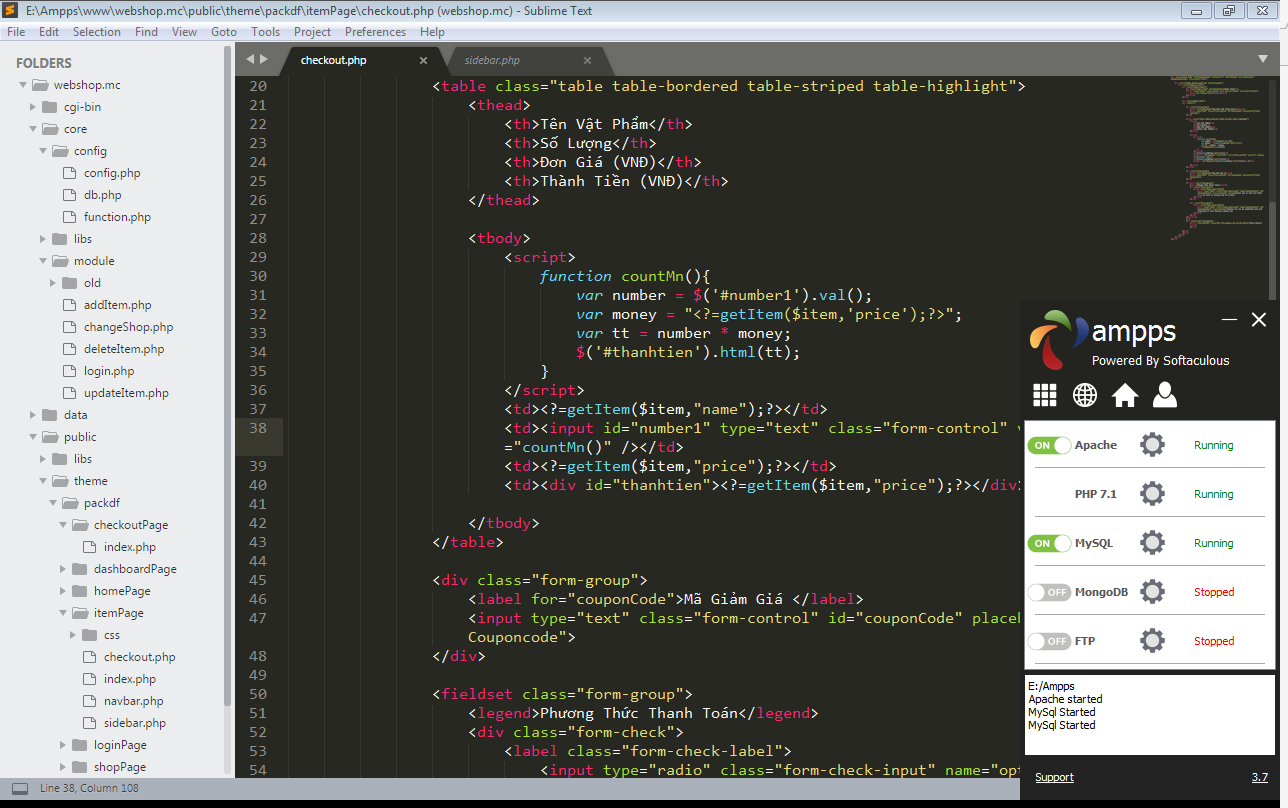
Task: Turn on the MongoDB service switch
Action: tap(1049, 592)
